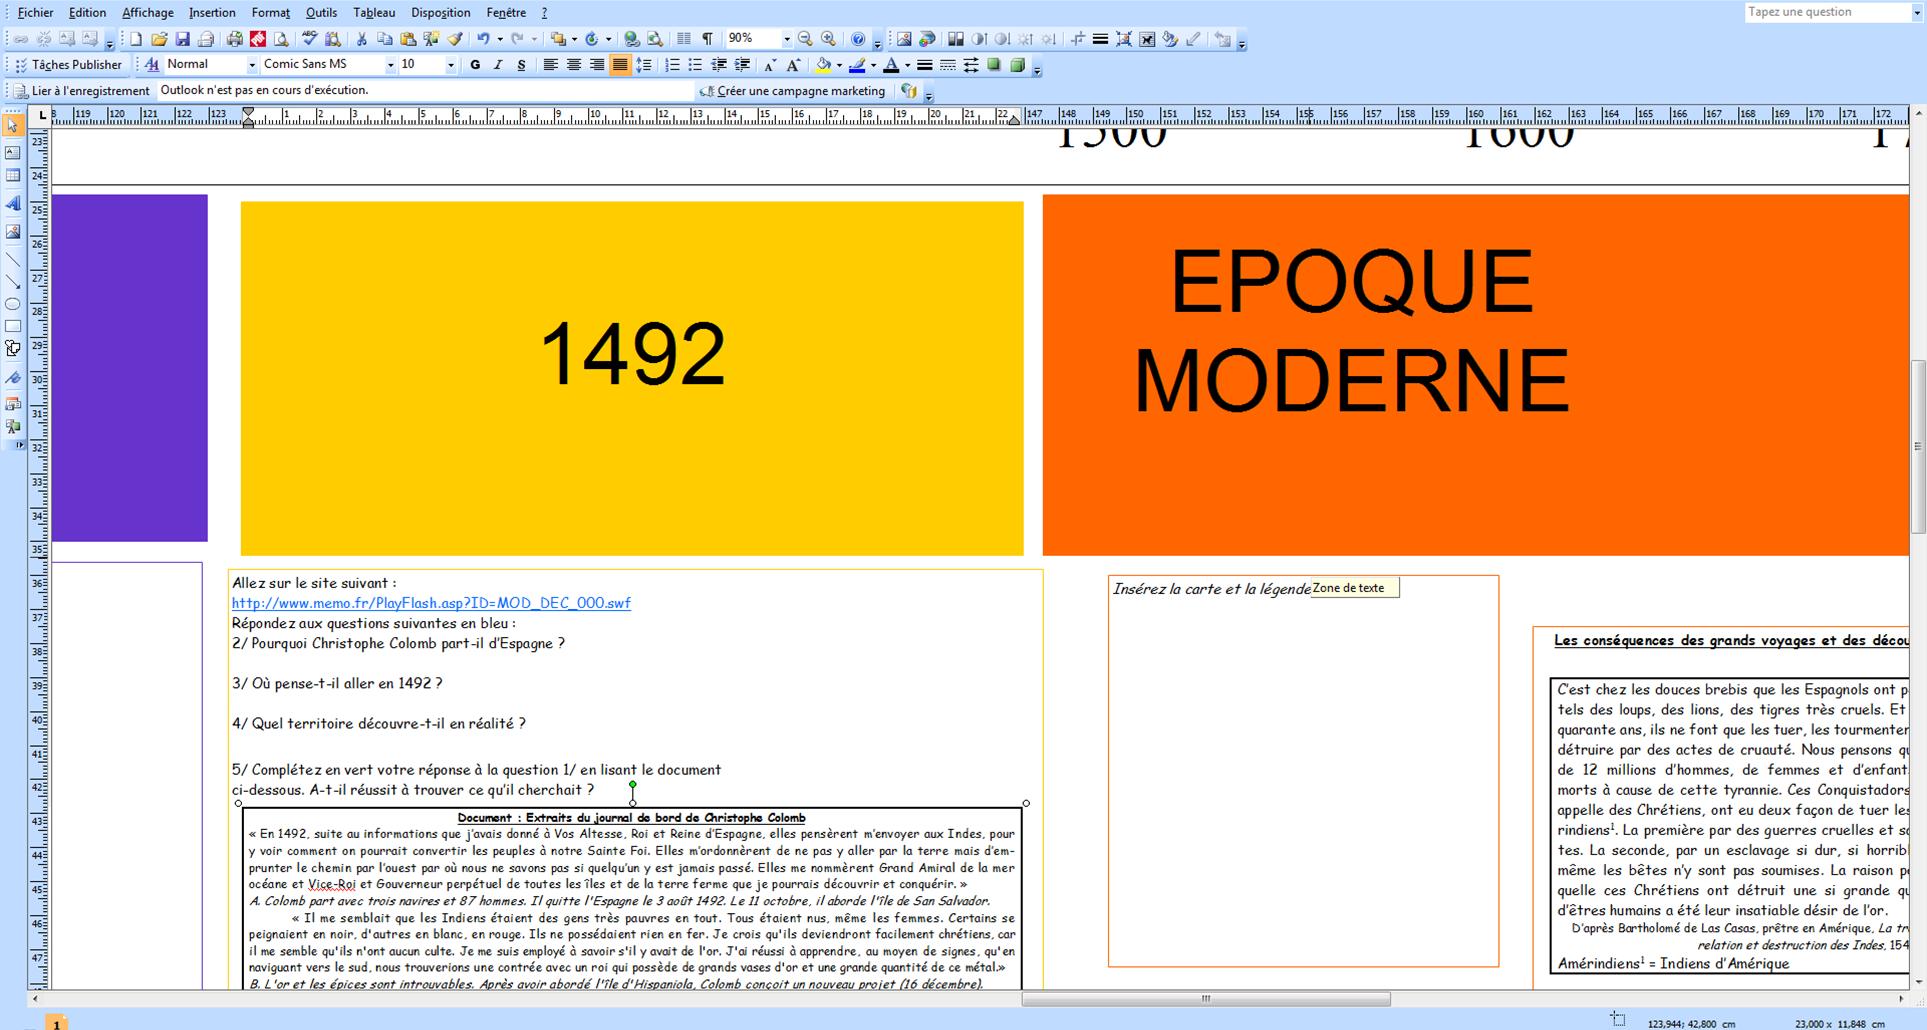Screen dimensions: 1927x1030
Task: Toggle justified text alignment
Action: coord(620,65)
